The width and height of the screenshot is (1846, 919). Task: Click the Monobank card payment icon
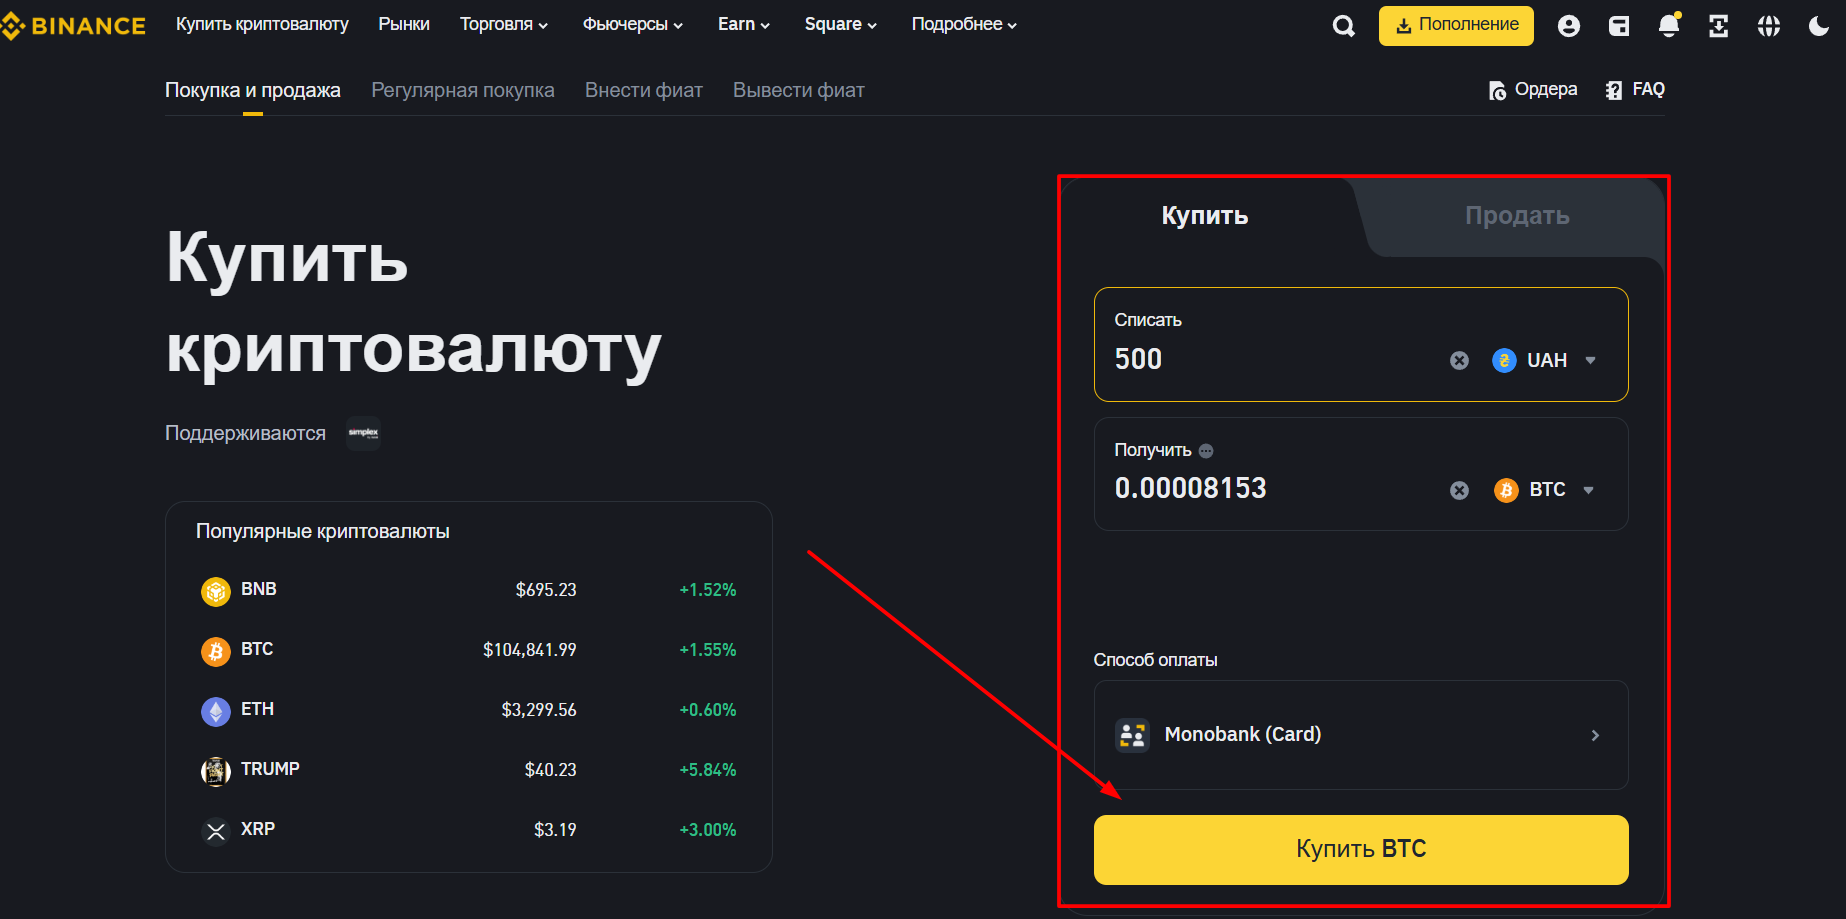[1132, 735]
